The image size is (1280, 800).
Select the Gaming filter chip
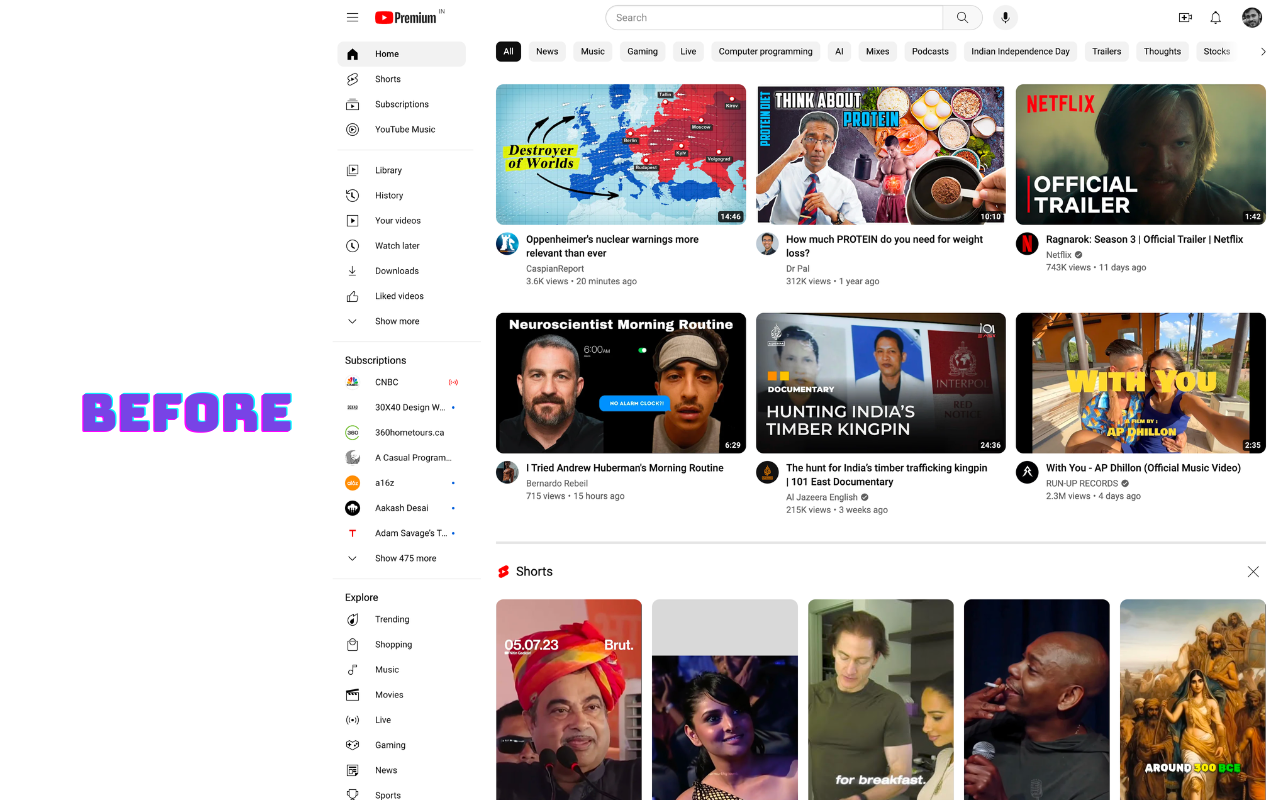642,51
